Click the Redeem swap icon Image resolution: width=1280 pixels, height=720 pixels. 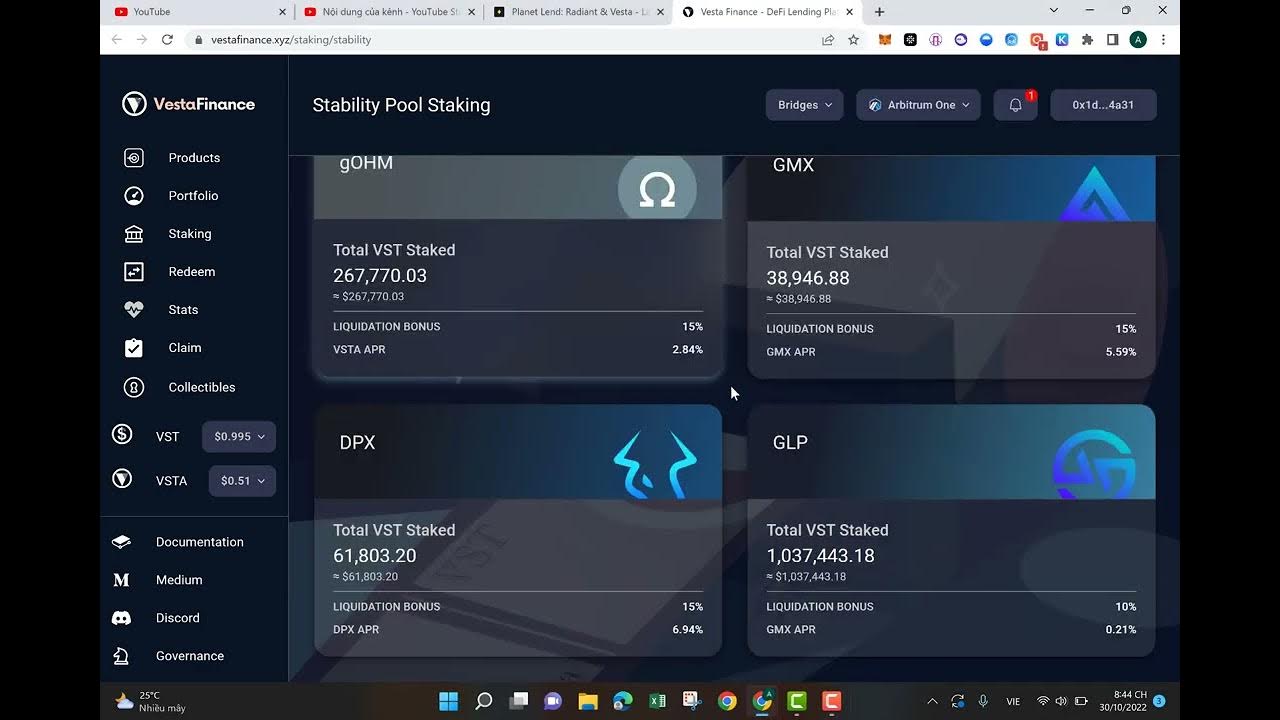pos(134,272)
